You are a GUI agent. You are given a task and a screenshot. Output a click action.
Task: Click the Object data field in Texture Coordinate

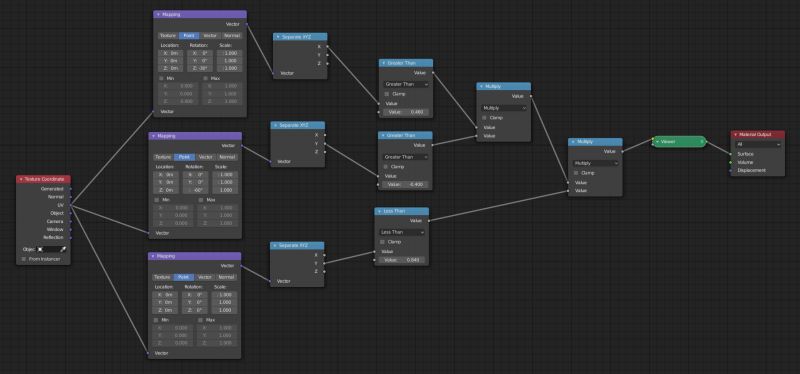pos(48,250)
